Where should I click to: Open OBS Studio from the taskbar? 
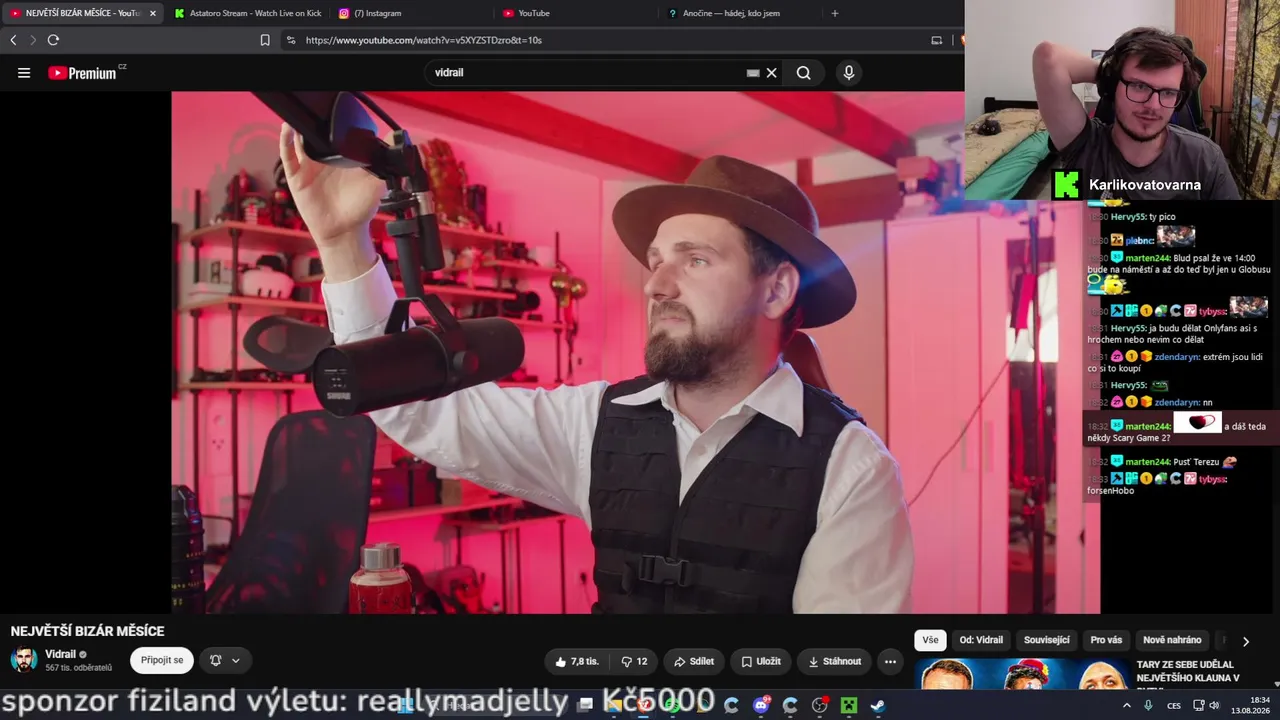point(819,705)
